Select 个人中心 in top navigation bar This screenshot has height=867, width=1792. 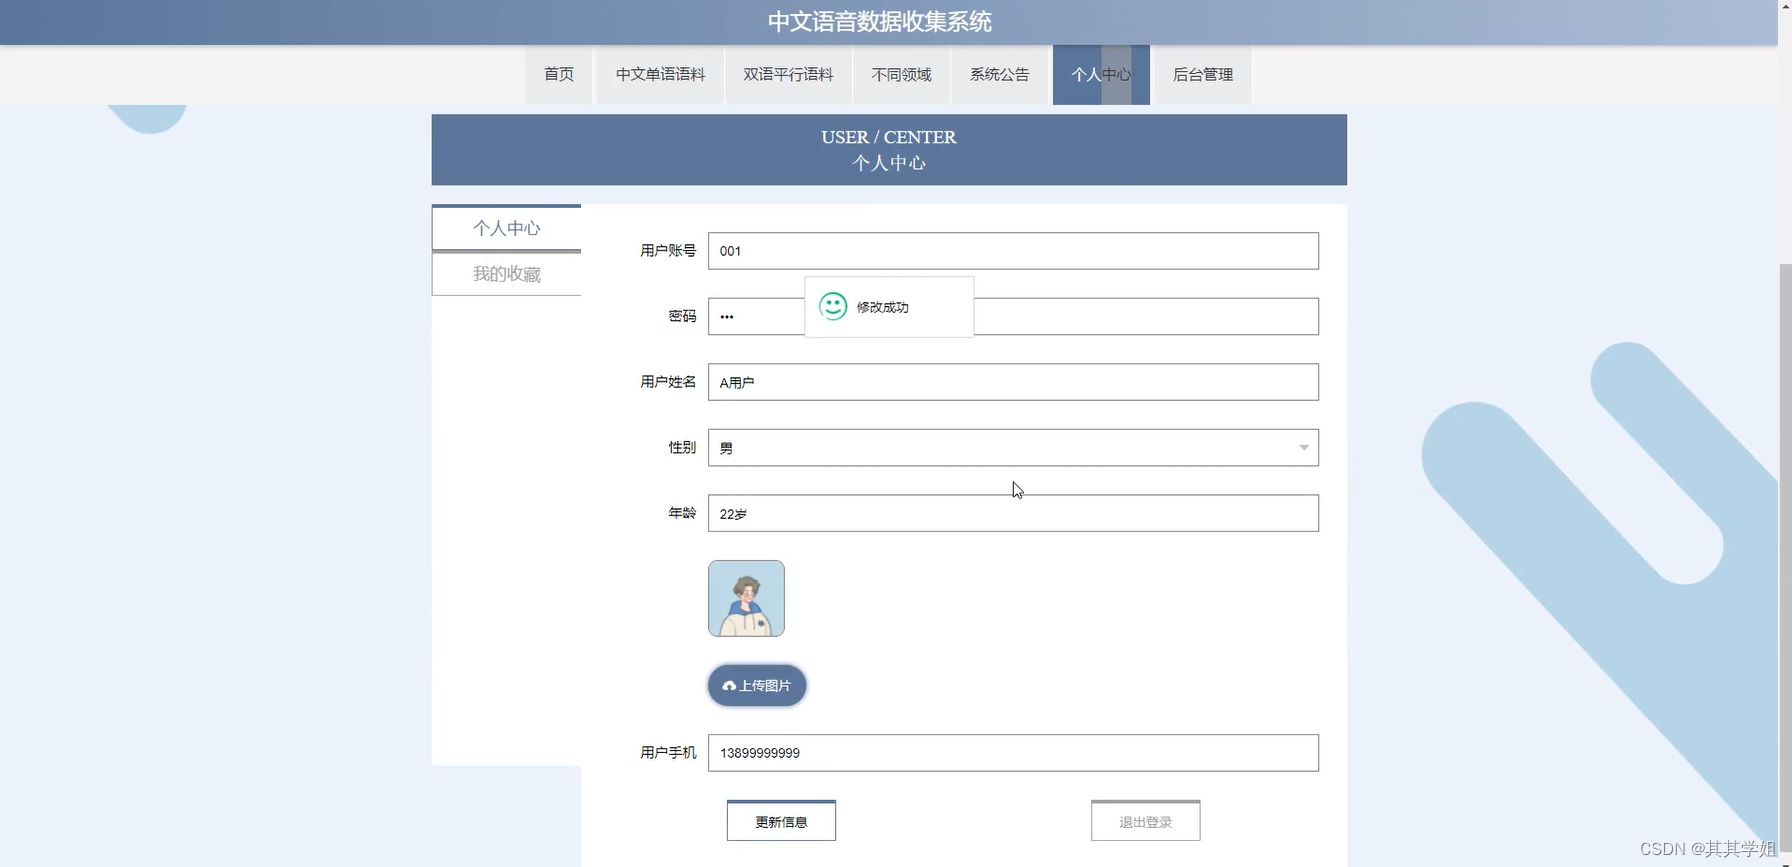pos(1101,75)
